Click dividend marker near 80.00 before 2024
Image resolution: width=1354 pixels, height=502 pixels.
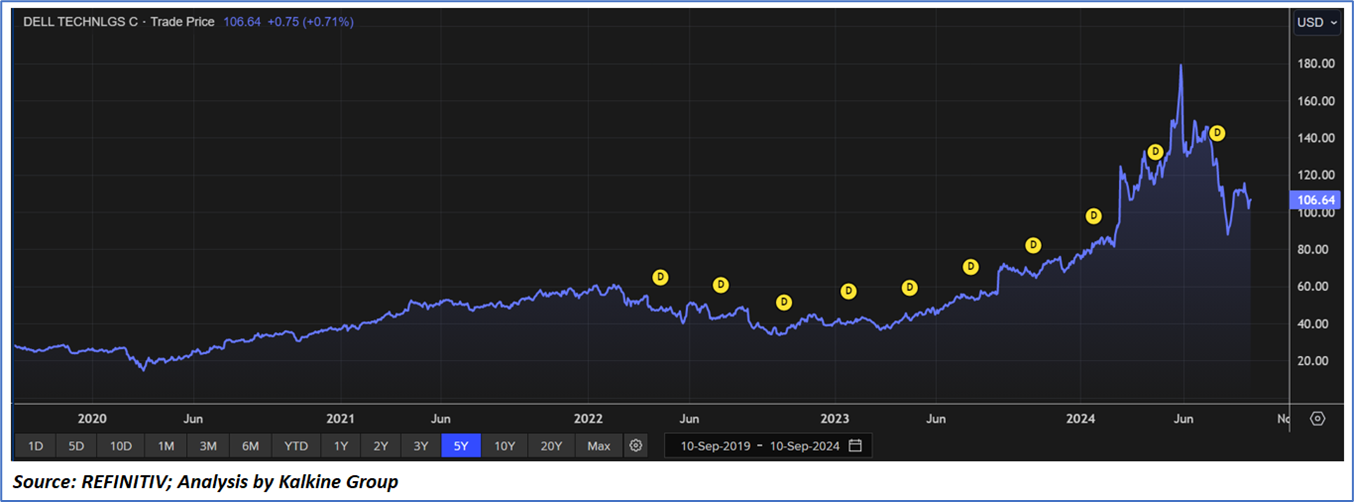(1034, 245)
